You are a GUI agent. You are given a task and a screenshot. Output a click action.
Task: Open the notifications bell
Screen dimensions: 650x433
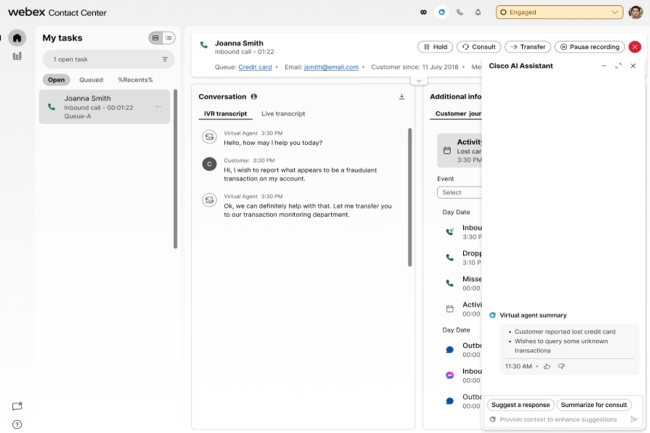click(x=478, y=12)
